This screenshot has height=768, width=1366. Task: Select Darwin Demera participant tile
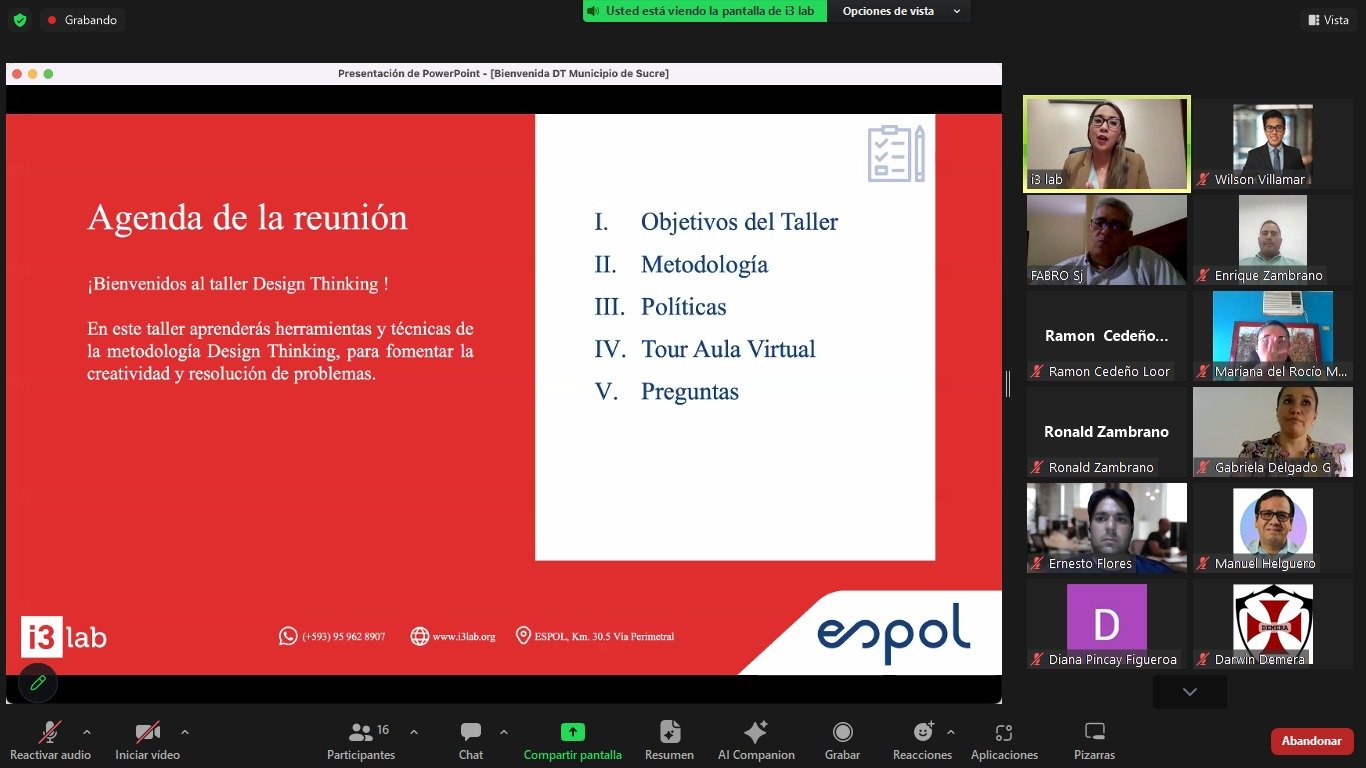click(1273, 624)
